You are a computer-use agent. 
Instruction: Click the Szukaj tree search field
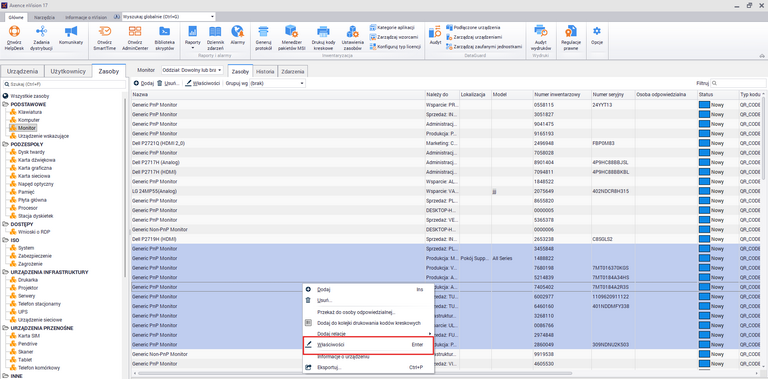[x=64, y=84]
